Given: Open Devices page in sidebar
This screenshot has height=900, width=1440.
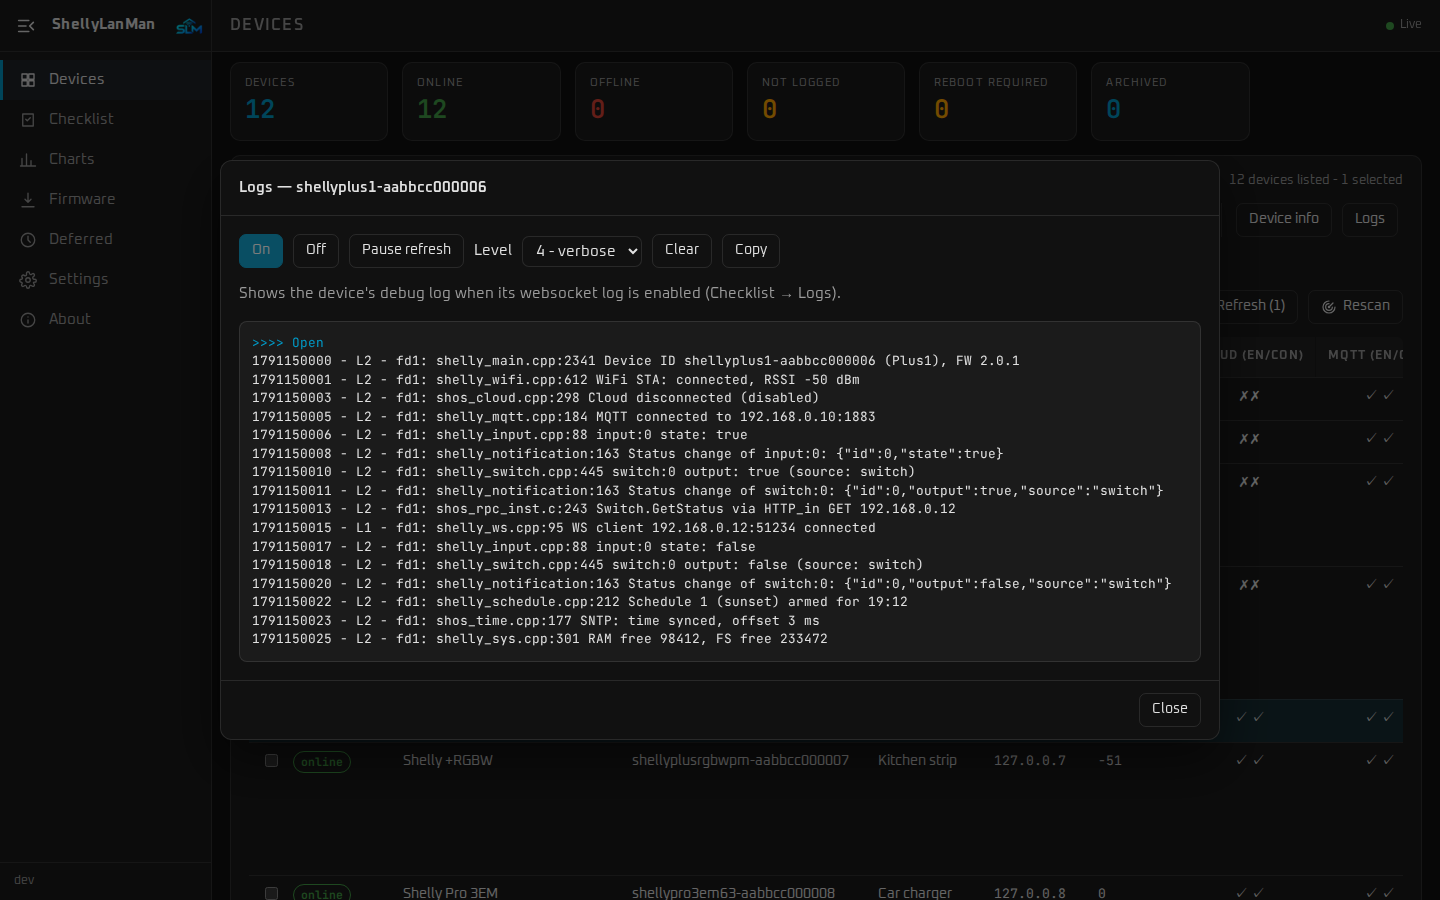Looking at the screenshot, I should tap(106, 80).
